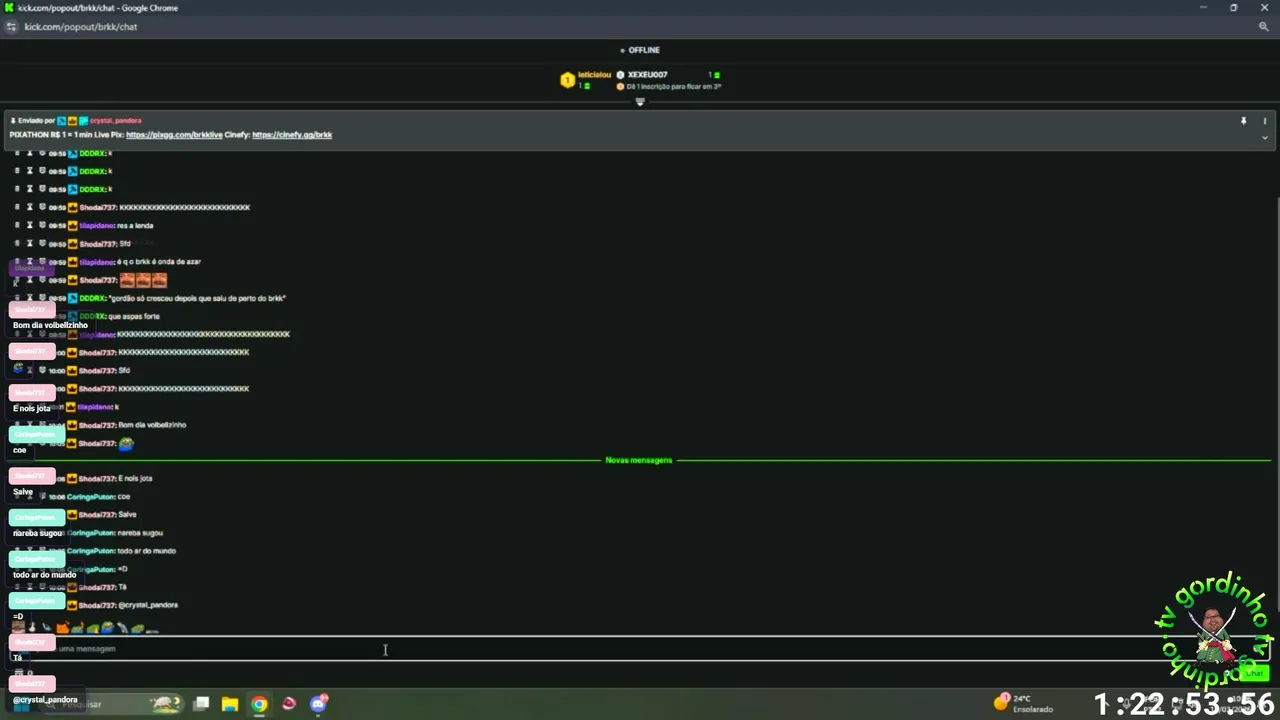Open Discord from the taskbar

coord(318,704)
